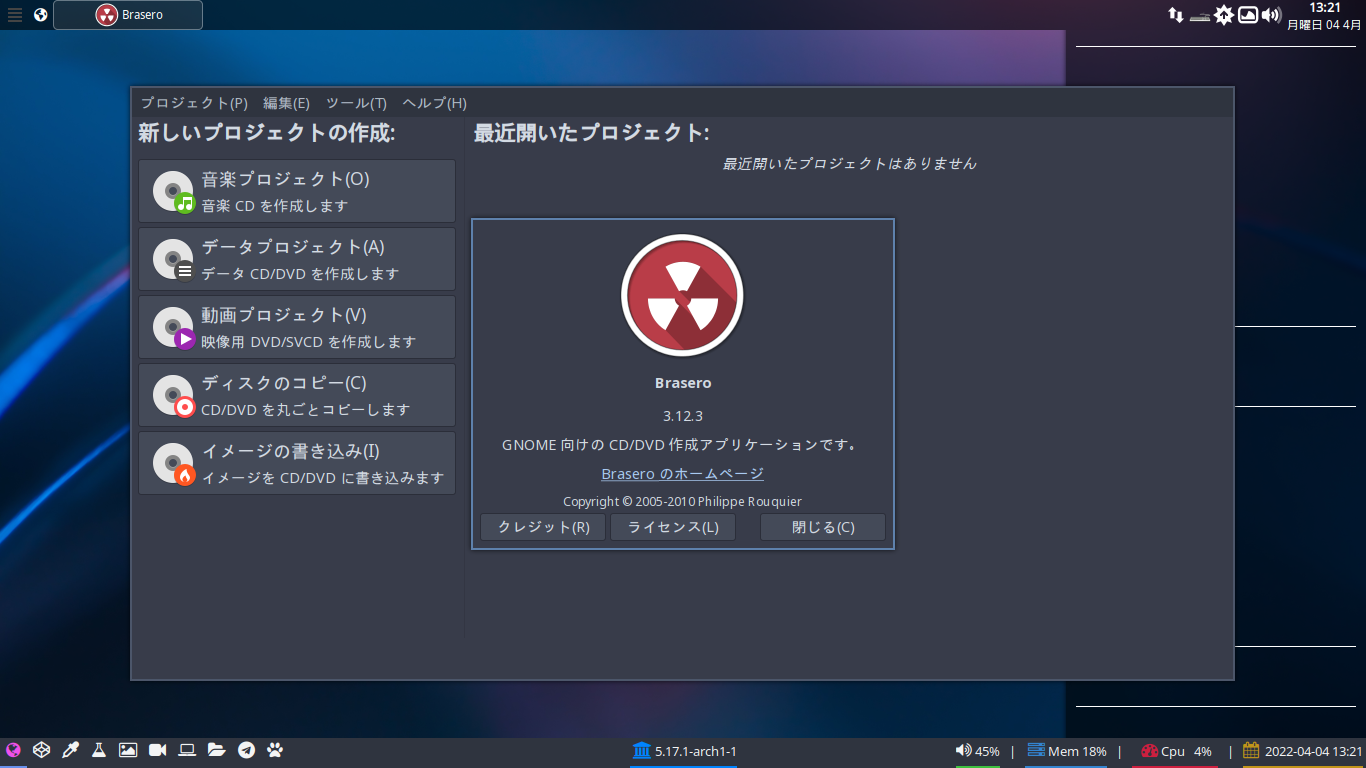Choose ディスクのコピー(C) disc copy
Viewport: 1366px width, 768px height.
click(x=297, y=395)
